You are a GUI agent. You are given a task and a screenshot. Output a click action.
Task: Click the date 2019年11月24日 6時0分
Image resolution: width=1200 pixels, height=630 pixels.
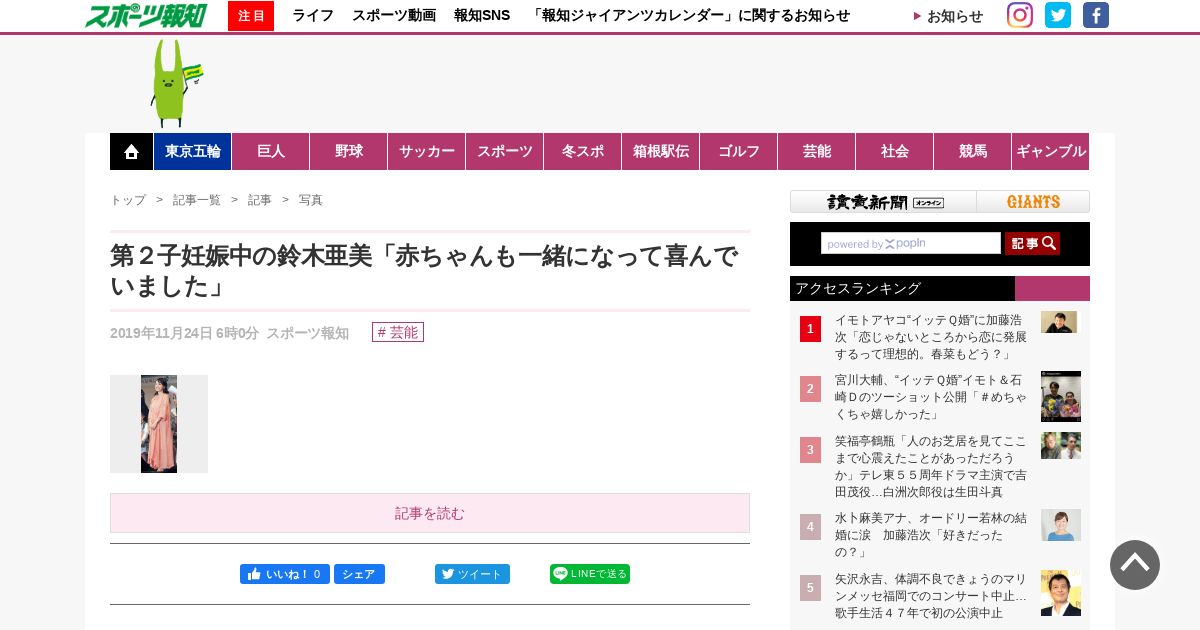tap(184, 333)
